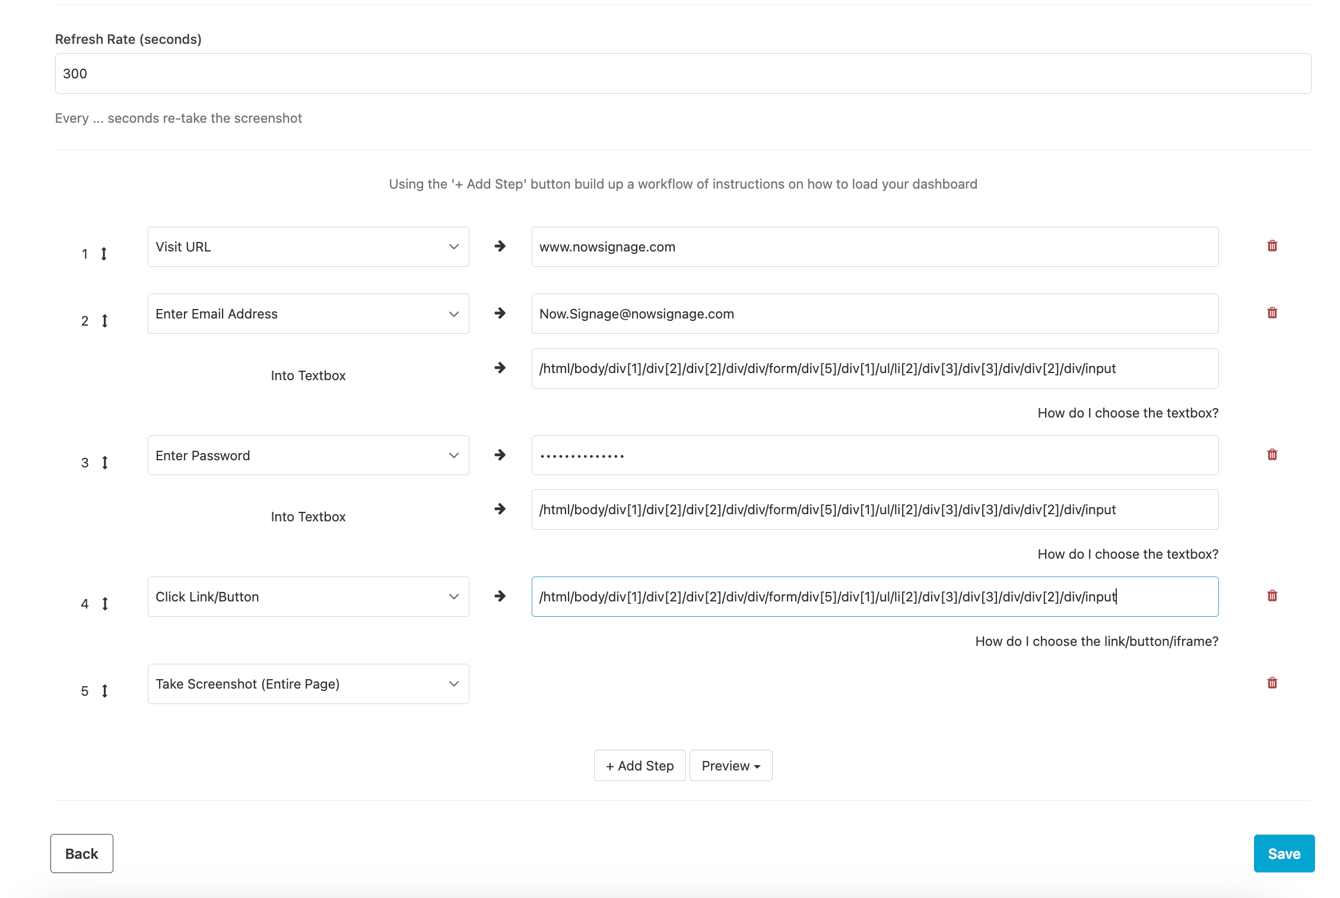This screenshot has height=898, width=1340.
Task: Delete step 1 with the trash icon
Action: pyautogui.click(x=1271, y=245)
